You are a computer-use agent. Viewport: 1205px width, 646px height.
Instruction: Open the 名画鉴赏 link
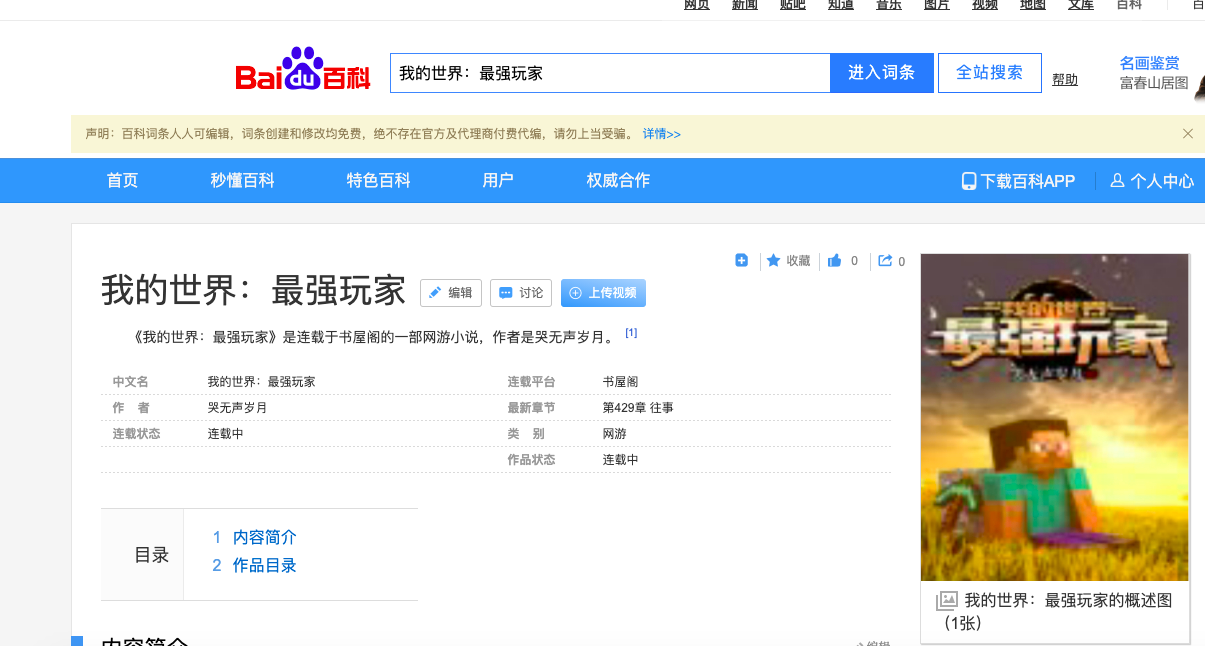1150,63
